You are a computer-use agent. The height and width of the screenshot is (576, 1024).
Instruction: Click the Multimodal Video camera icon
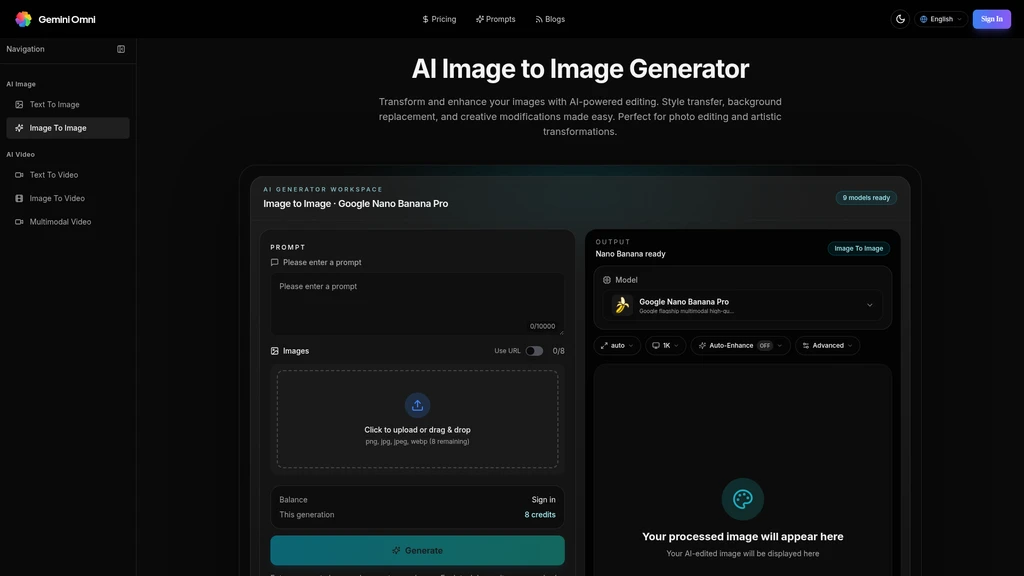pos(19,222)
